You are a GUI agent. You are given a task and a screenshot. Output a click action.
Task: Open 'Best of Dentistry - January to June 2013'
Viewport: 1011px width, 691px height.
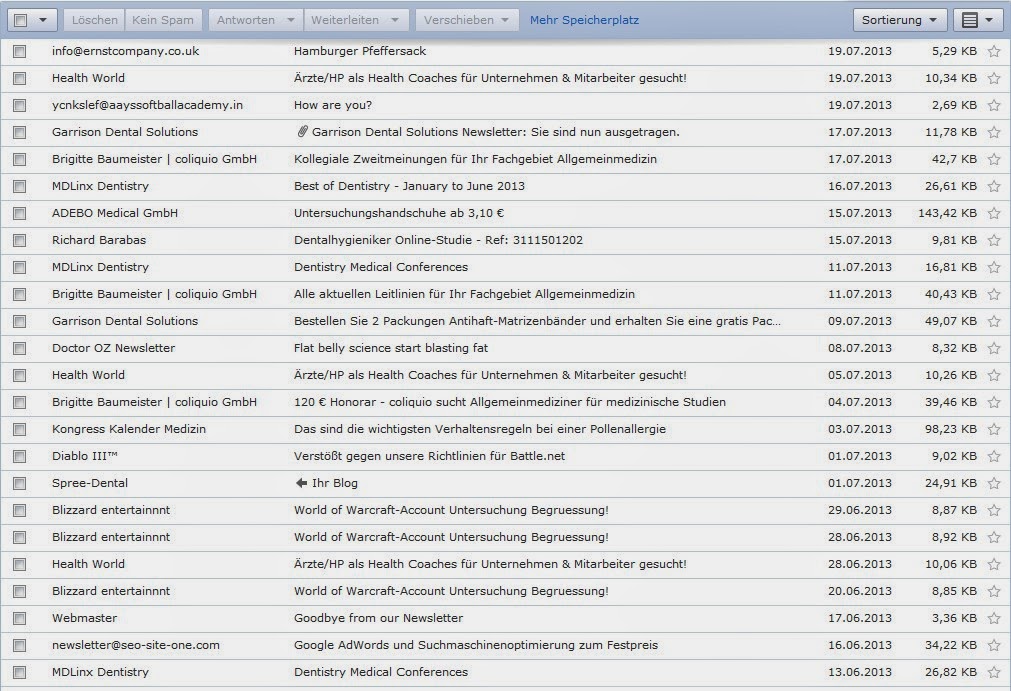pyautogui.click(x=409, y=186)
